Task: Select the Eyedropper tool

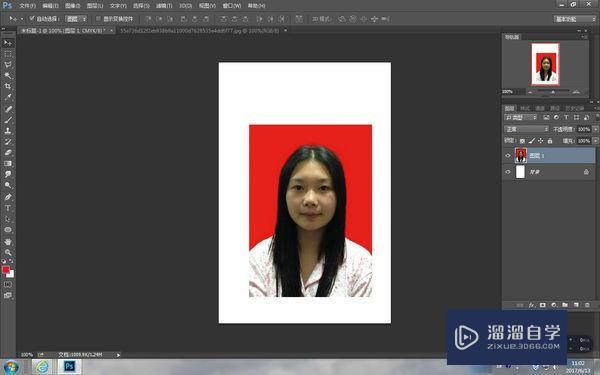Action: coord(8,97)
